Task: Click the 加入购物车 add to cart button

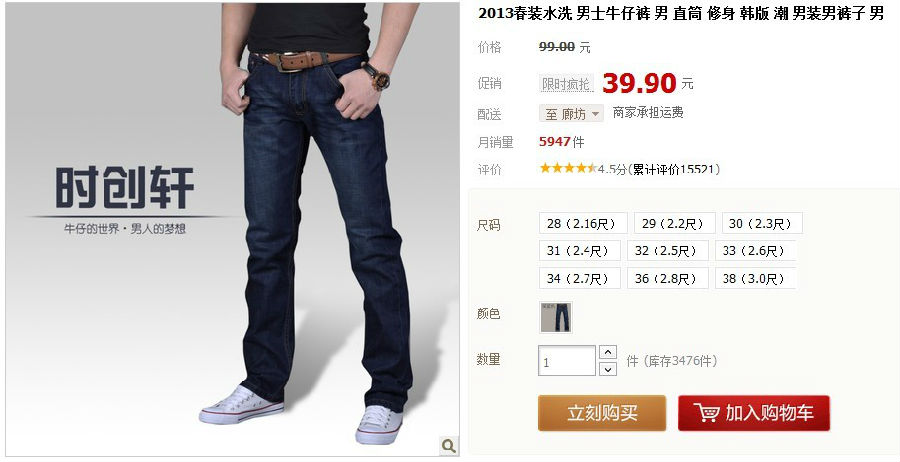Action: (x=754, y=413)
